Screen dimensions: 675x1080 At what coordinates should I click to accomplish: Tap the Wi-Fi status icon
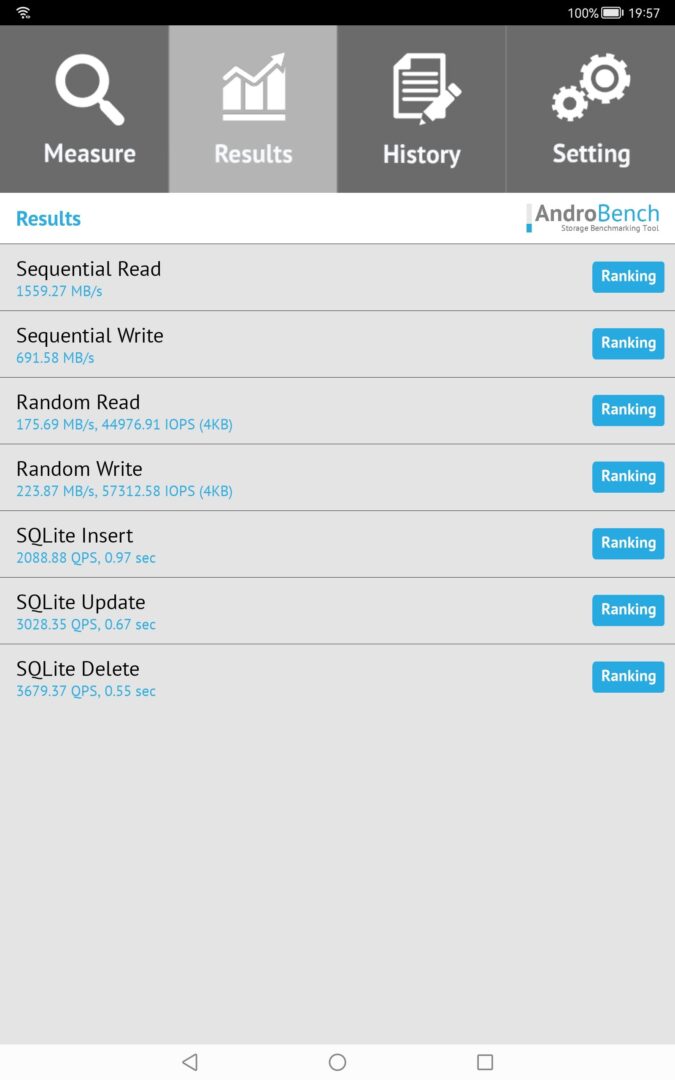pyautogui.click(x=23, y=12)
